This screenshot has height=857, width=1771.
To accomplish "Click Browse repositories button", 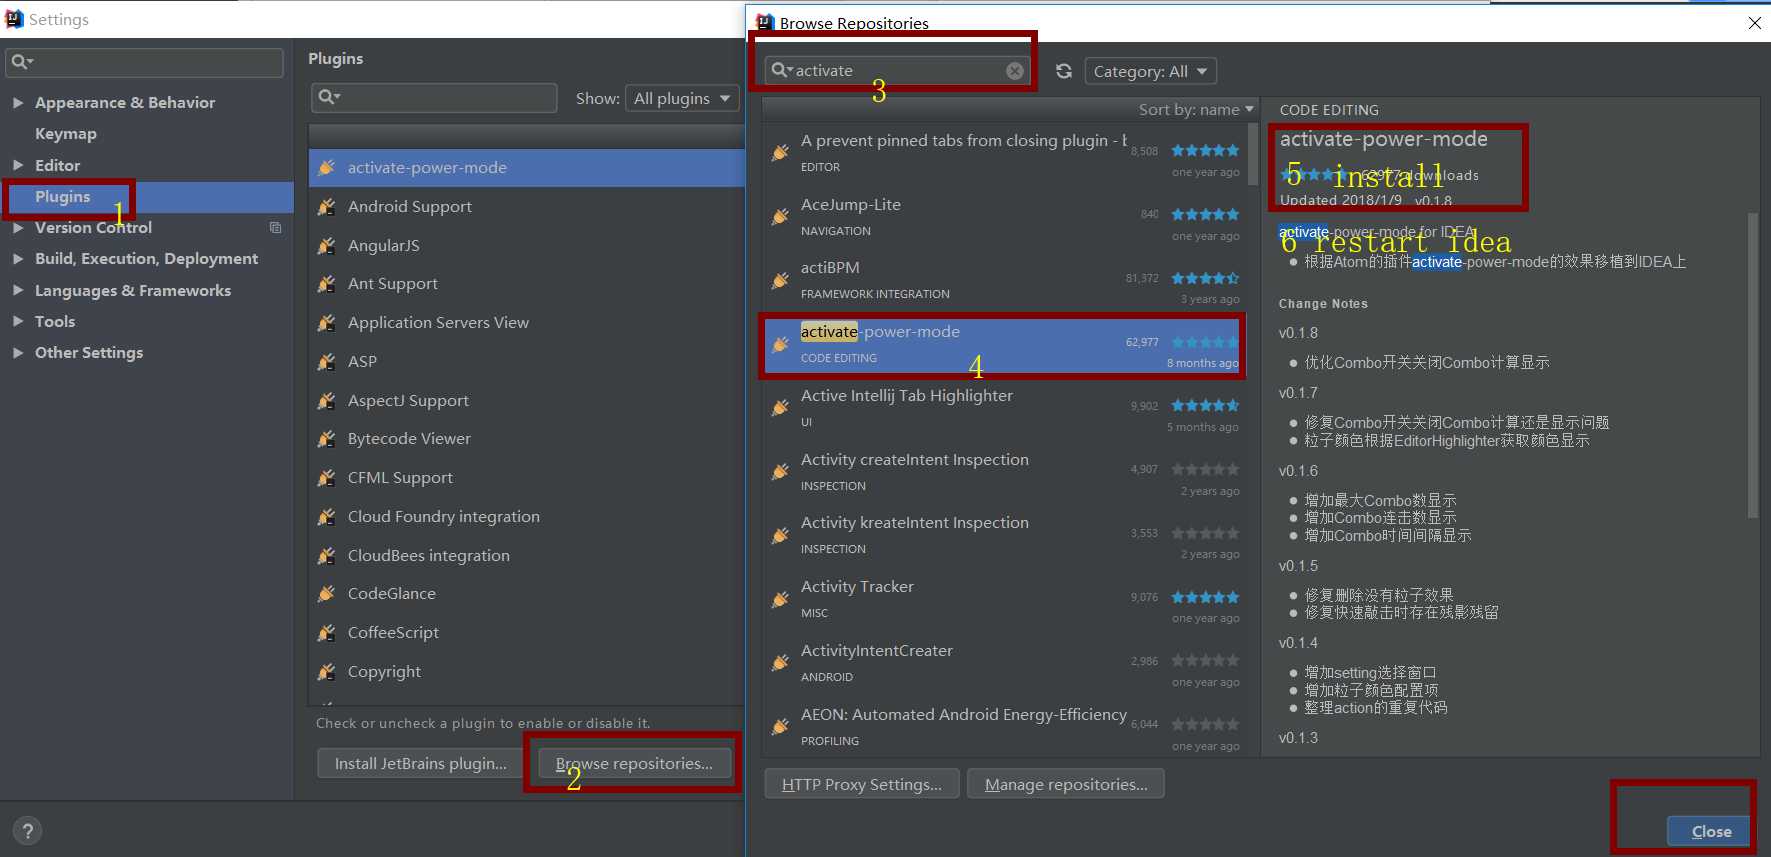I will [634, 764].
